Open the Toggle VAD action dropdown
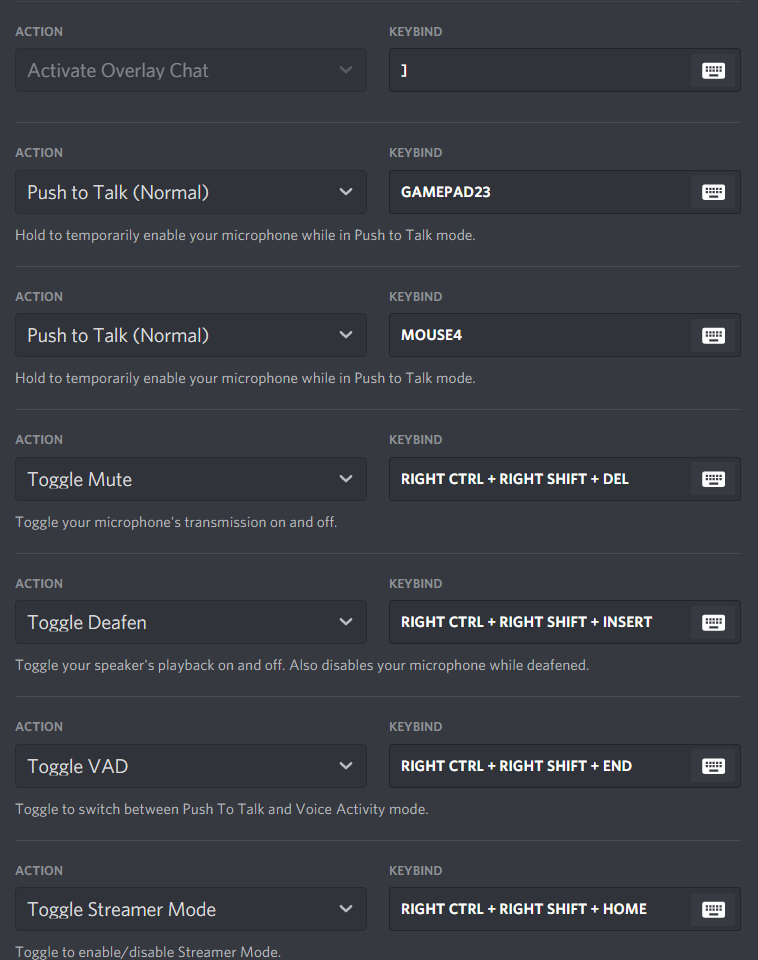This screenshot has height=960, width=758. click(x=191, y=766)
